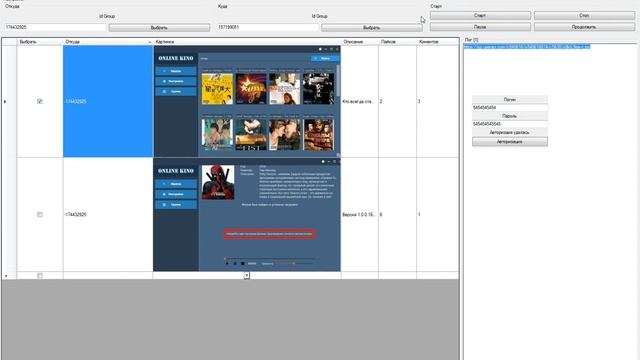Uncheck the checkbox in the first table row
640x360 pixels.
pos(40,101)
